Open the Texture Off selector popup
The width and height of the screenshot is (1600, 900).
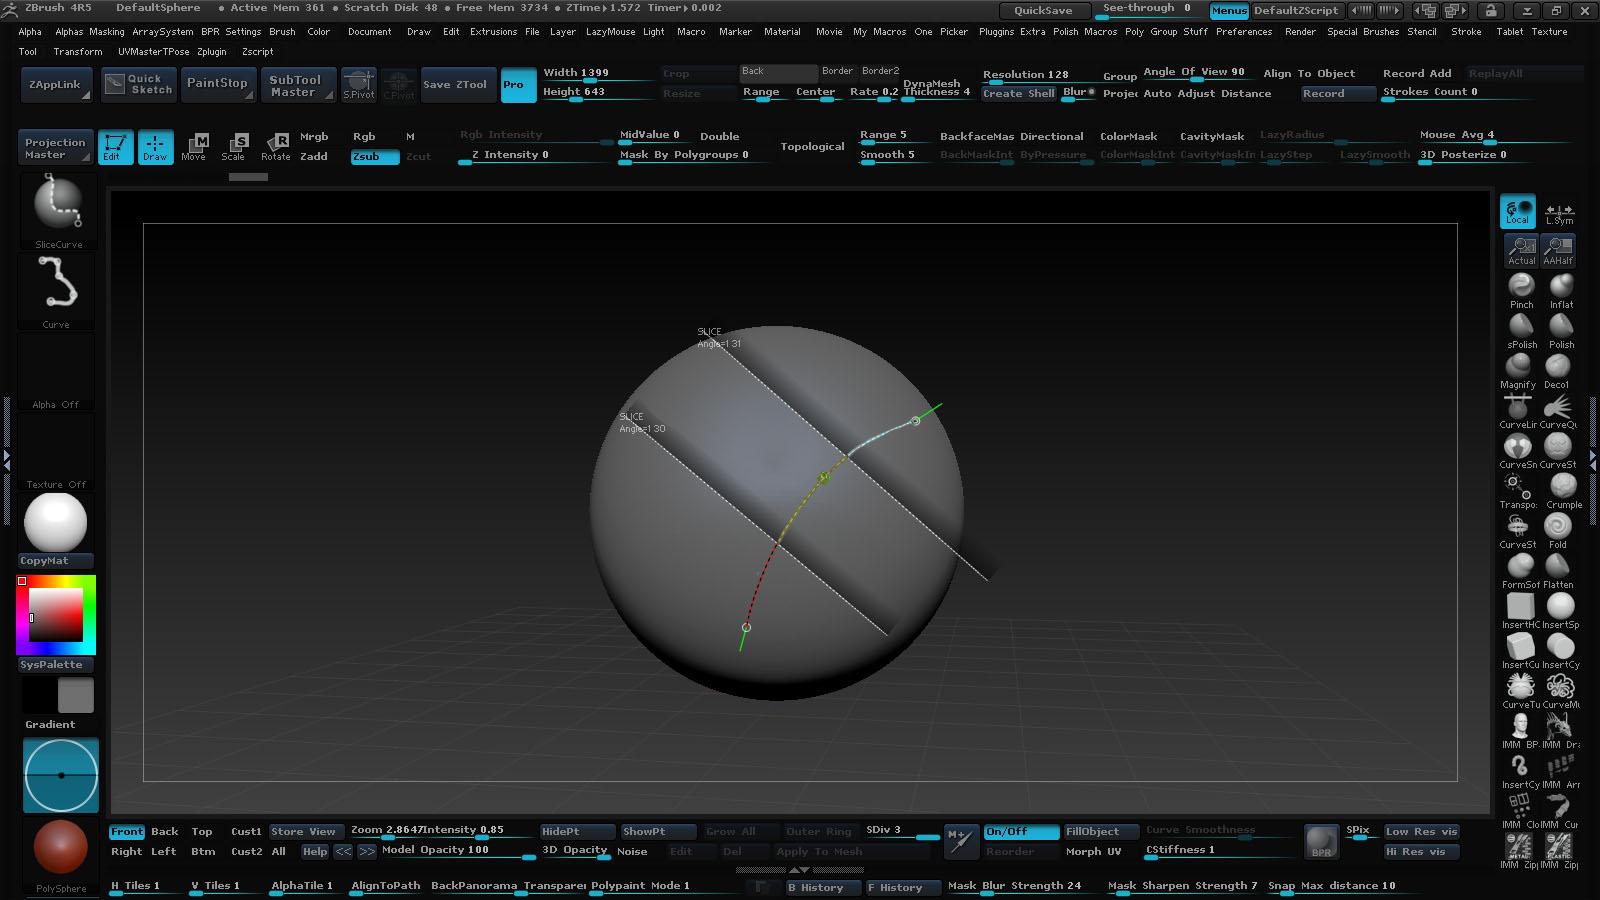click(x=56, y=450)
